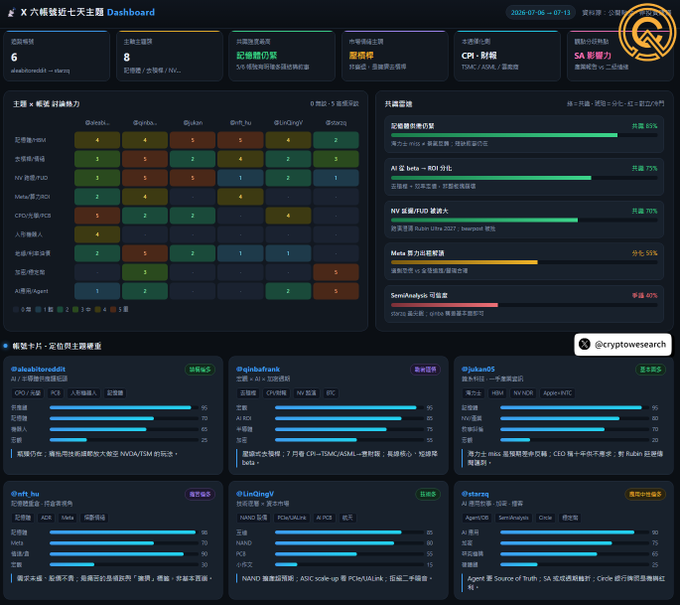Click the 記憶體供應仍緊 85% consensus bar
Screen dimensions: 680x605
tap(524, 135)
